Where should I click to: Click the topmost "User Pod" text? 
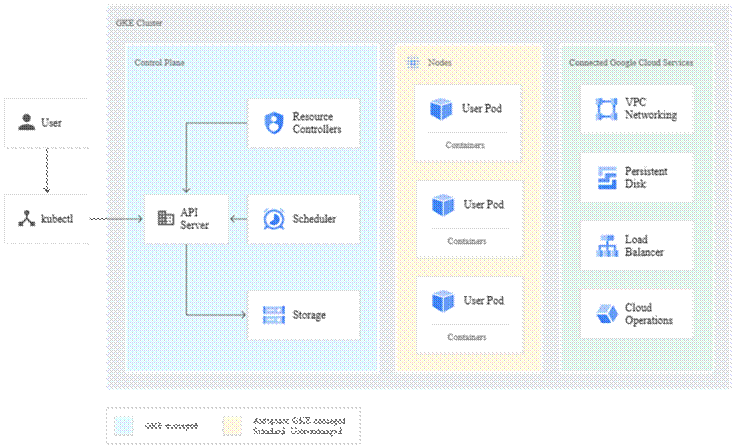click(482, 108)
